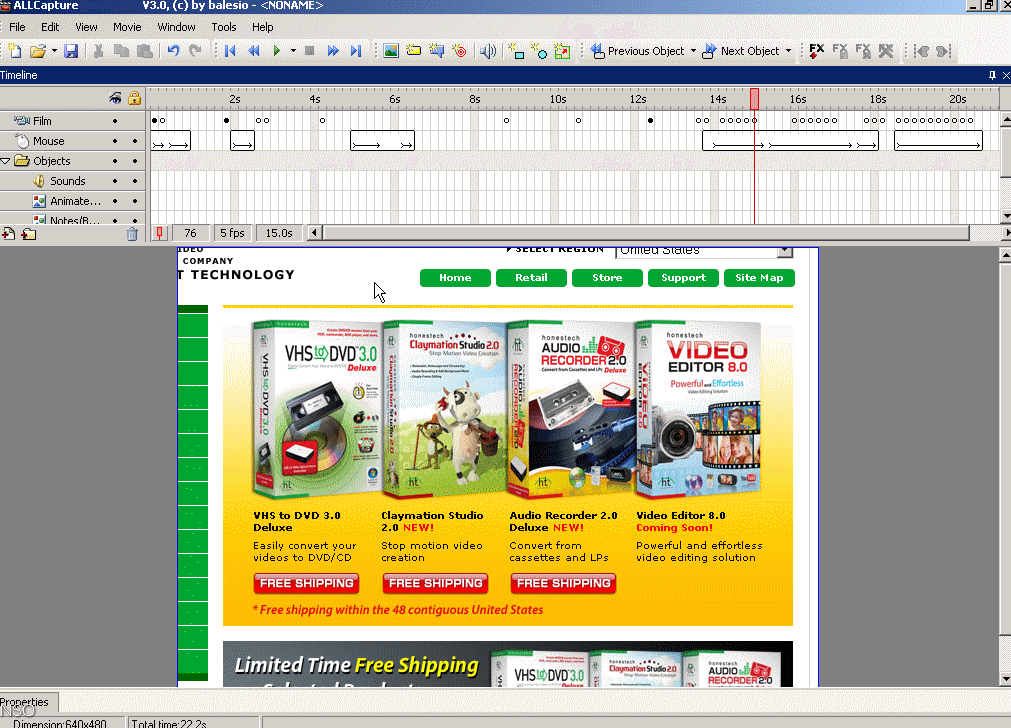The width and height of the screenshot is (1011, 728).
Task: Insert an image object
Action: coord(391,51)
